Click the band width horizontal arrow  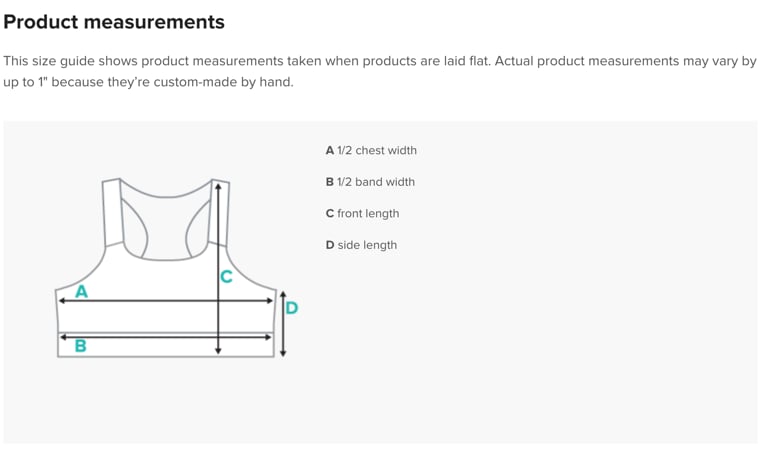[x=166, y=337]
